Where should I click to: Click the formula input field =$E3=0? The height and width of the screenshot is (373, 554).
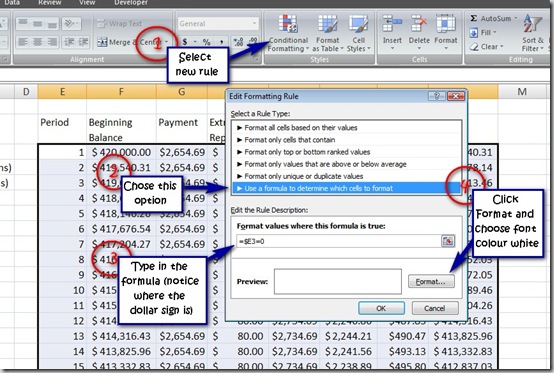point(338,241)
